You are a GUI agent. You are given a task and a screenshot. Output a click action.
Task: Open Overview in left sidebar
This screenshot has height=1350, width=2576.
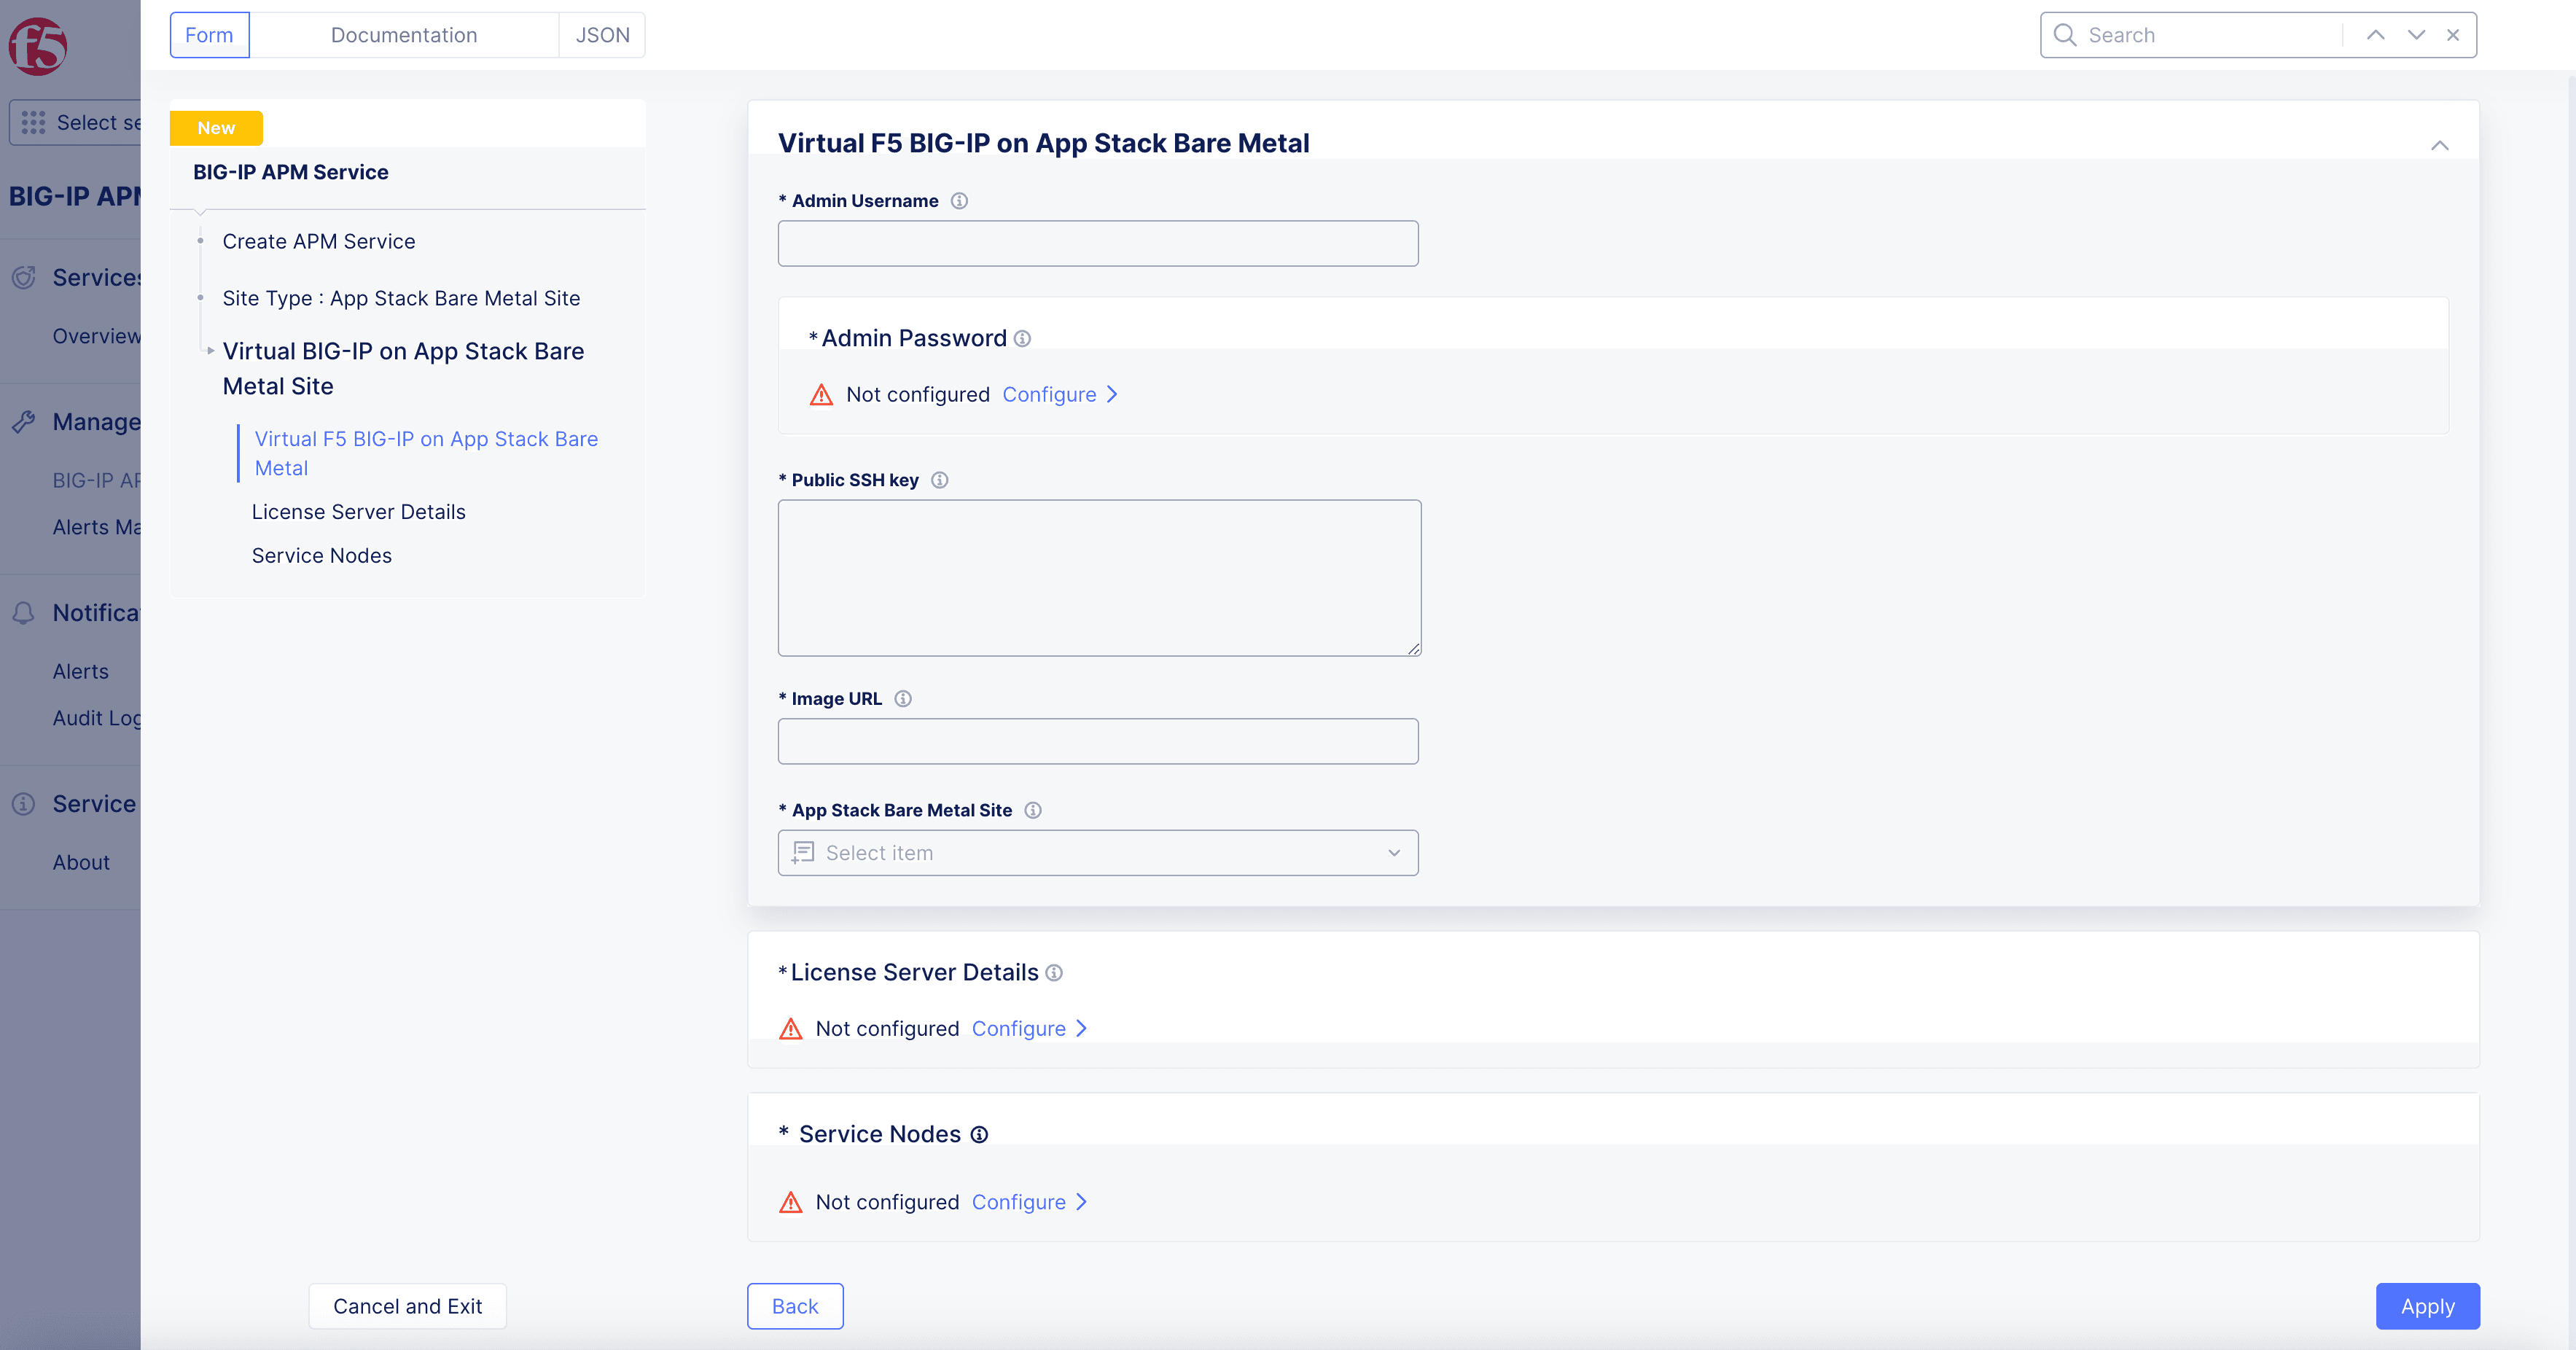pos(97,336)
